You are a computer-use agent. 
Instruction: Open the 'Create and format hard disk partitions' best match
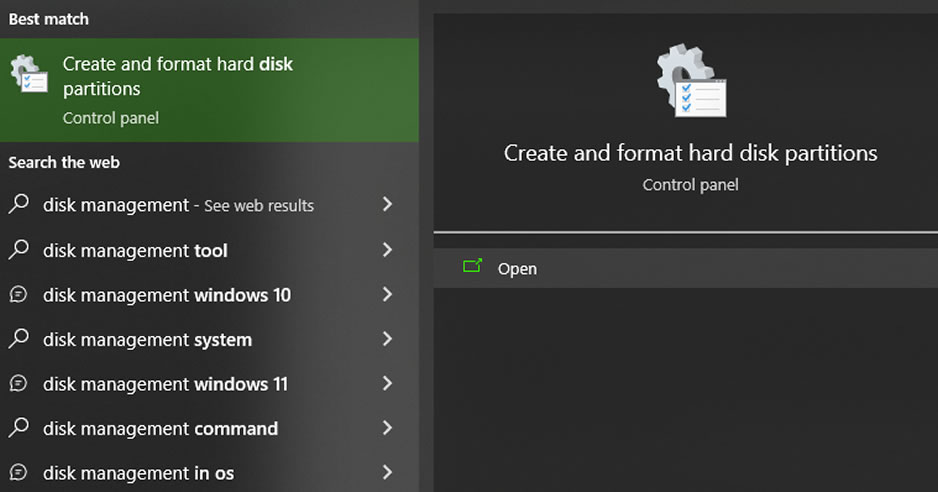click(x=209, y=90)
